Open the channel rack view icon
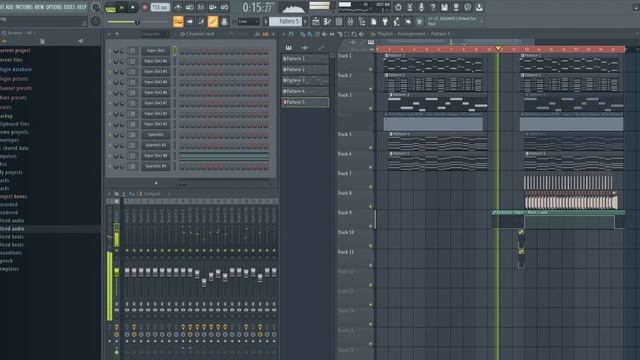The height and width of the screenshot is (360, 640). tap(338, 21)
